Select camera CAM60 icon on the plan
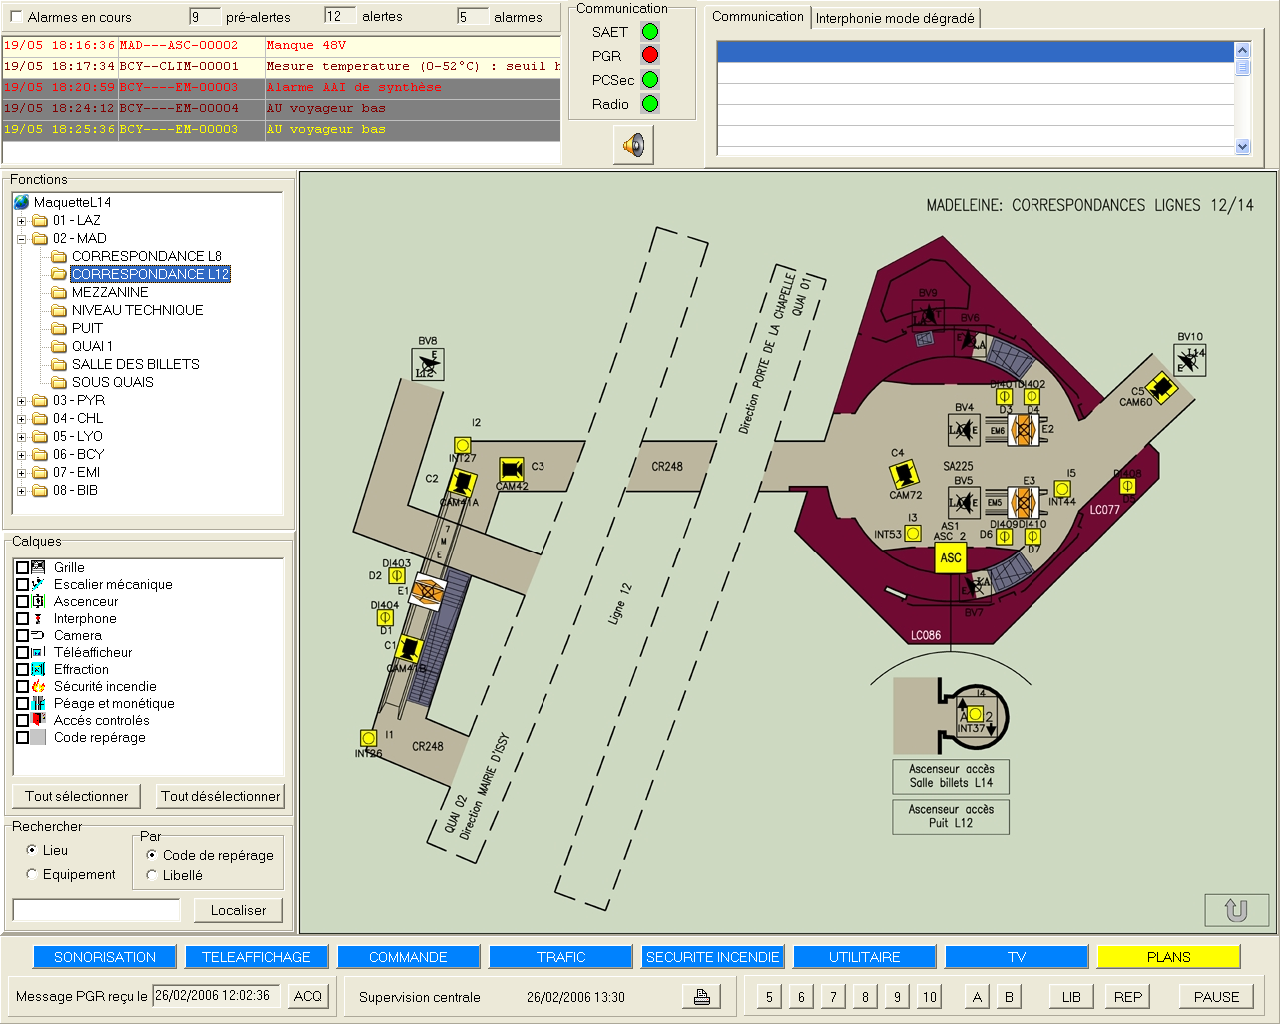The height and width of the screenshot is (1024, 1280). (x=1160, y=386)
